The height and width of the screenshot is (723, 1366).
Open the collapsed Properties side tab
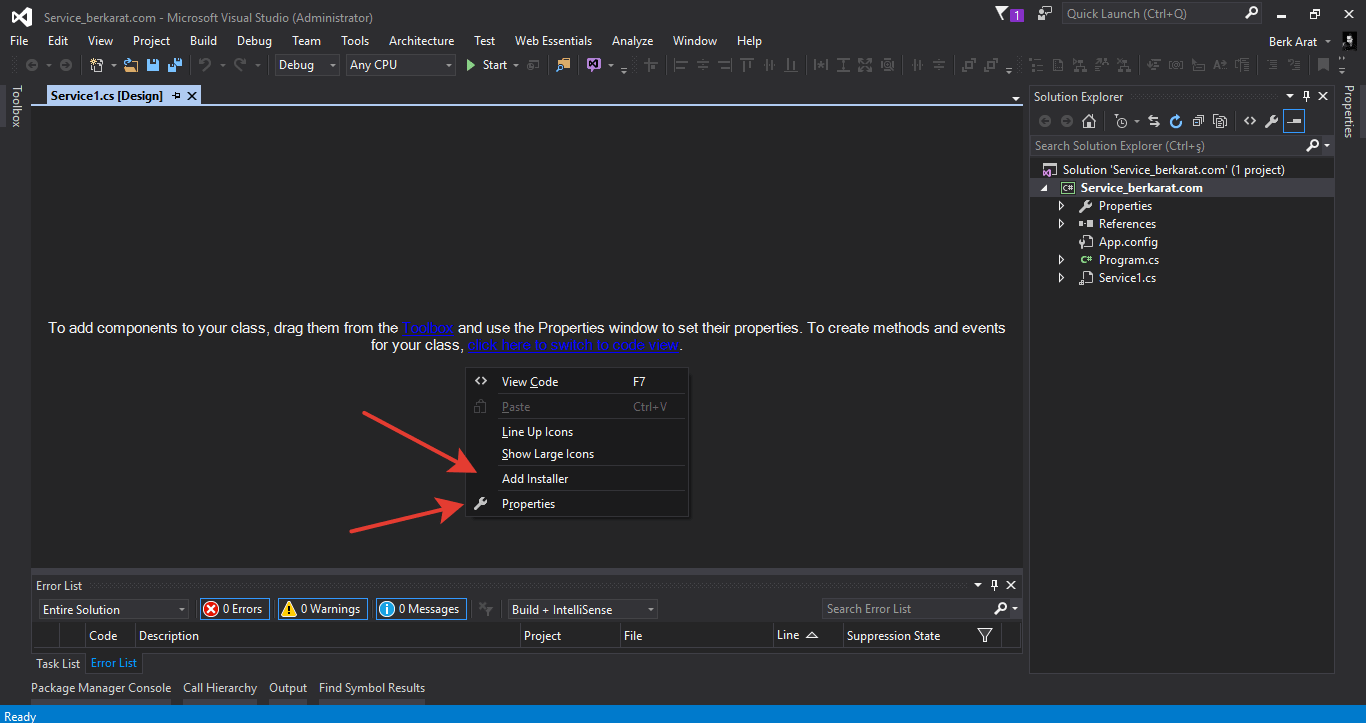pos(1349,112)
